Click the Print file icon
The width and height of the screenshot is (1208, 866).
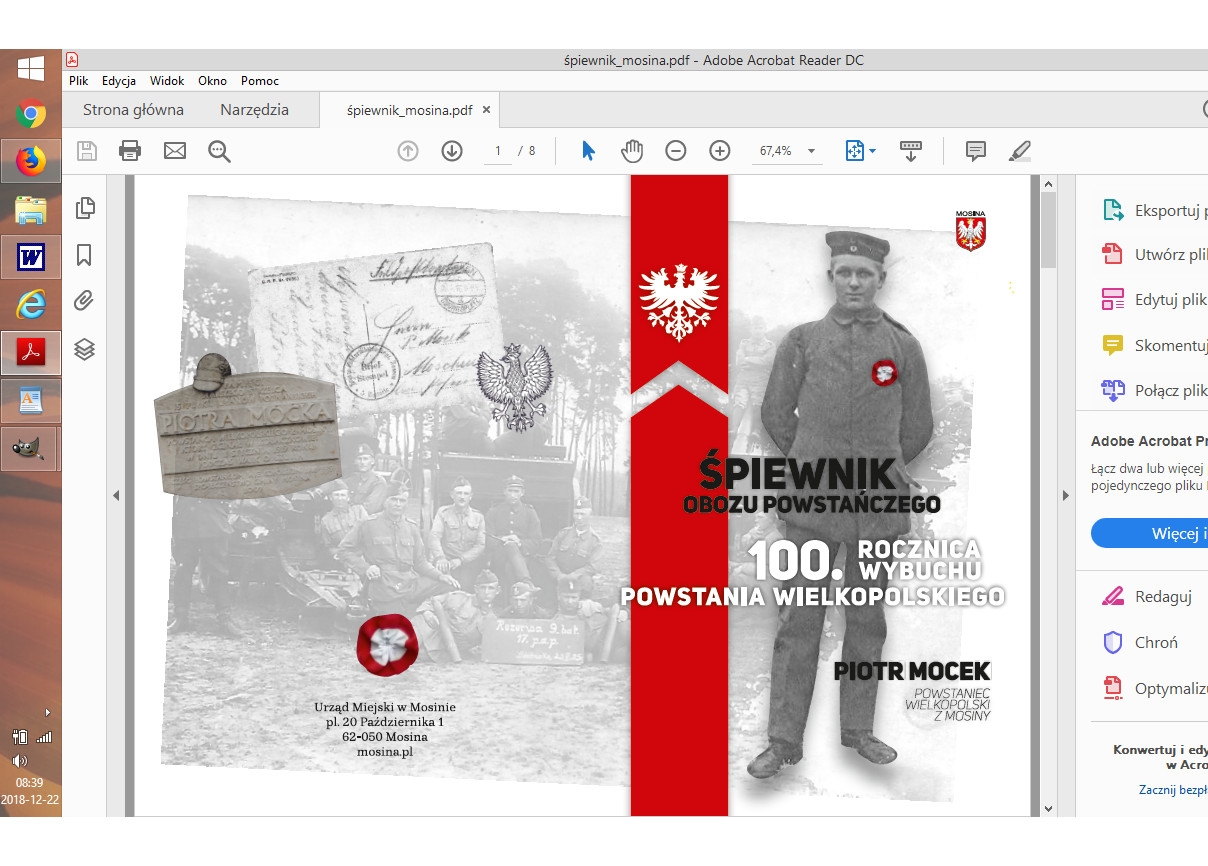130,151
